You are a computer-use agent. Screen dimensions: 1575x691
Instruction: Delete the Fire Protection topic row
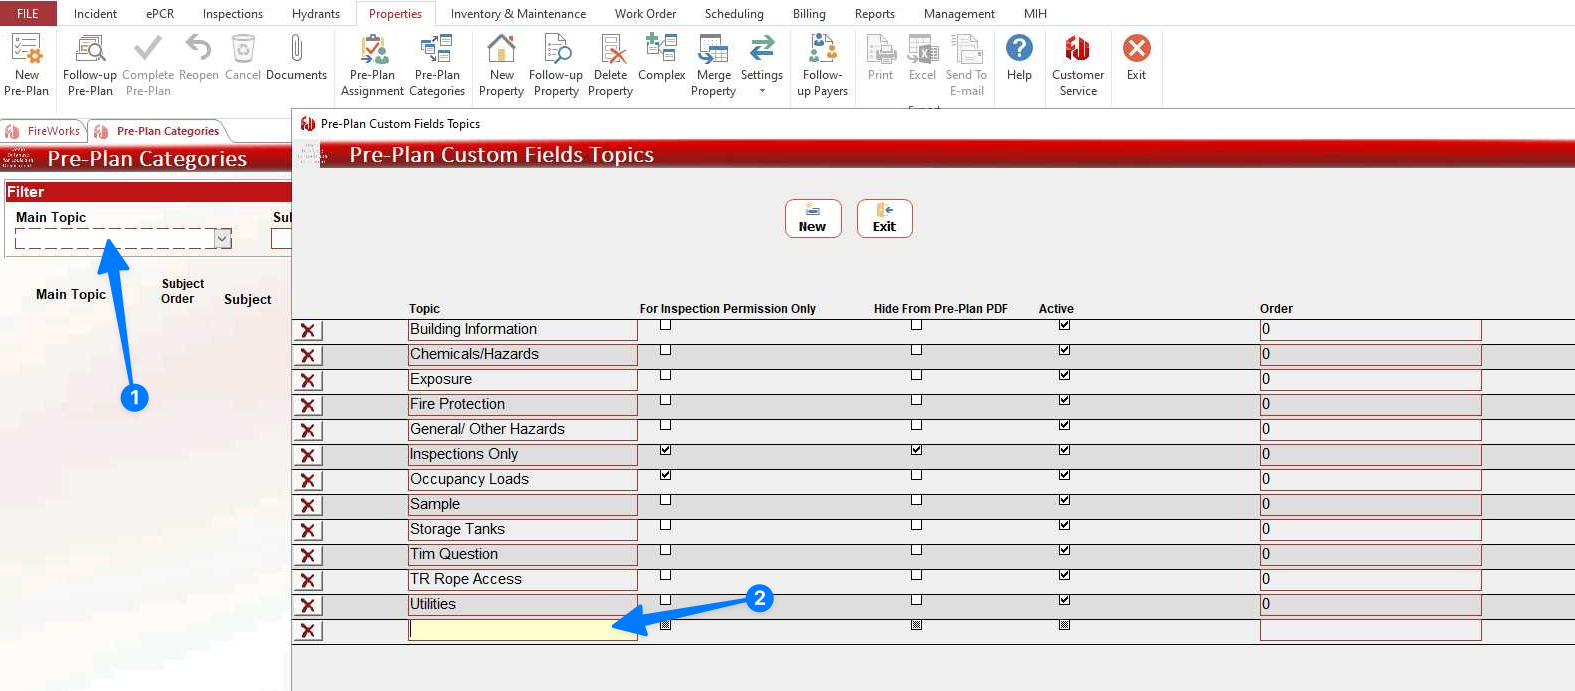click(308, 406)
